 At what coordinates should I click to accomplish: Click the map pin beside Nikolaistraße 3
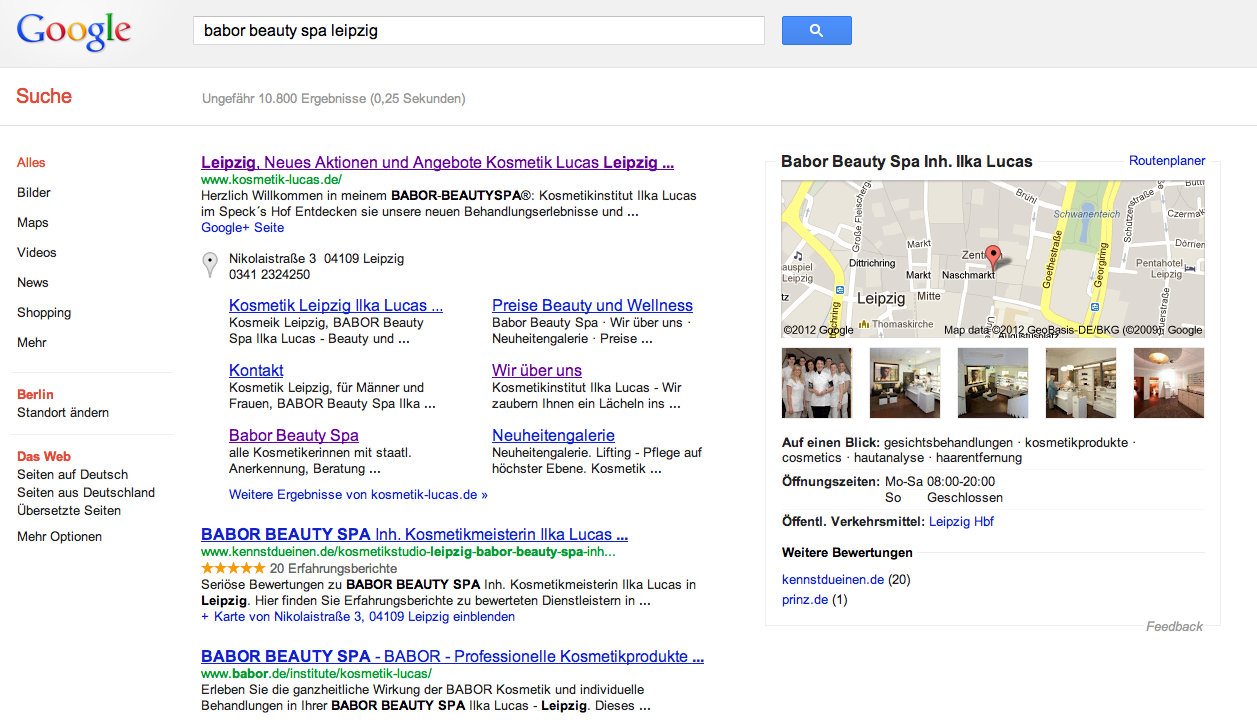coord(210,265)
